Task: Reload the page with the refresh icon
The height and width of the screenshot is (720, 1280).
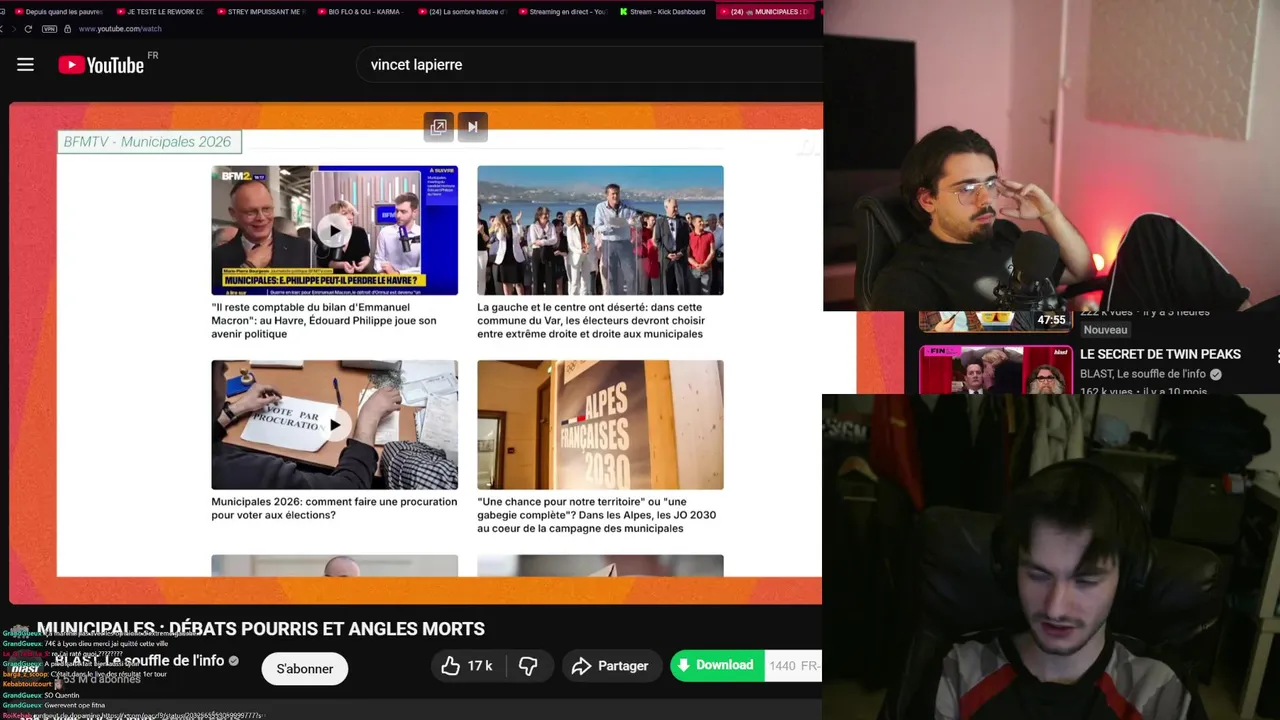Action: [28, 29]
